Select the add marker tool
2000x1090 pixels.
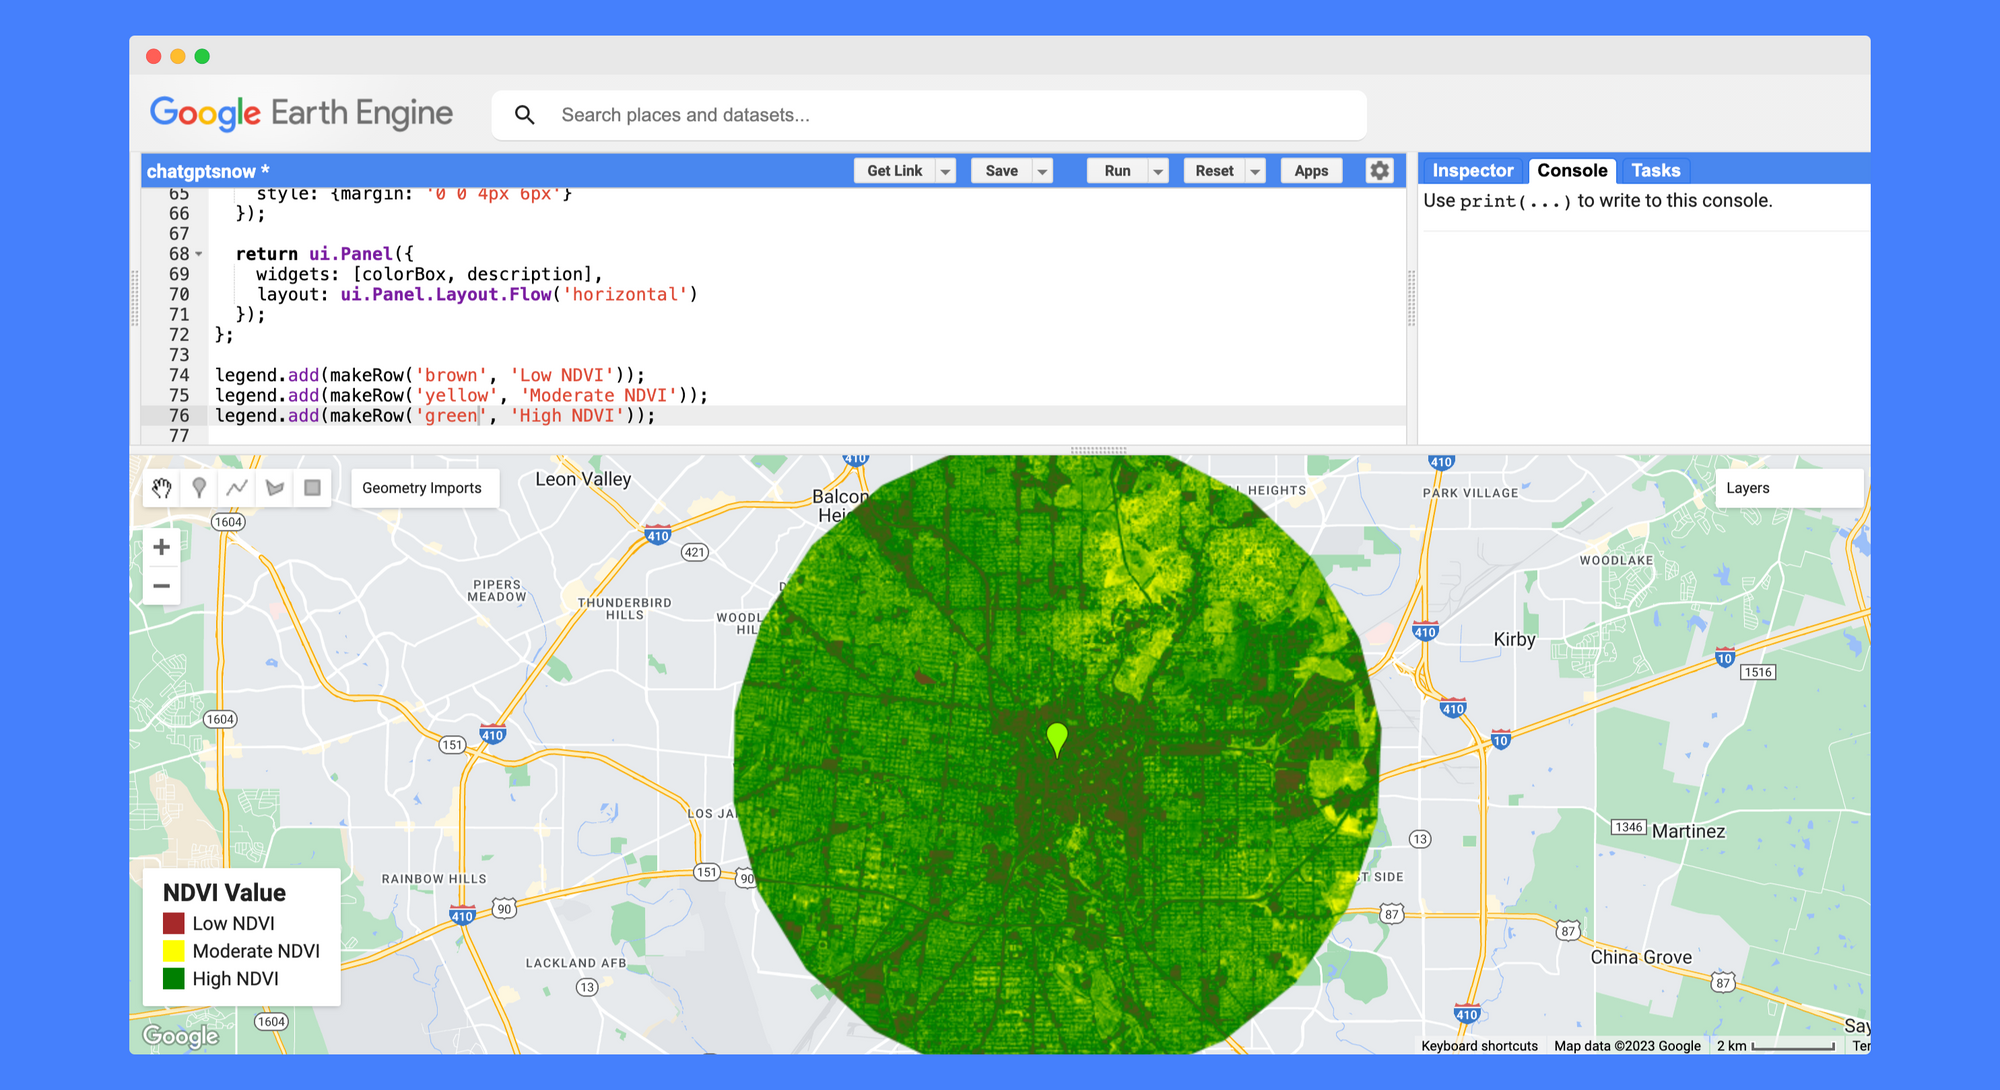coord(199,488)
